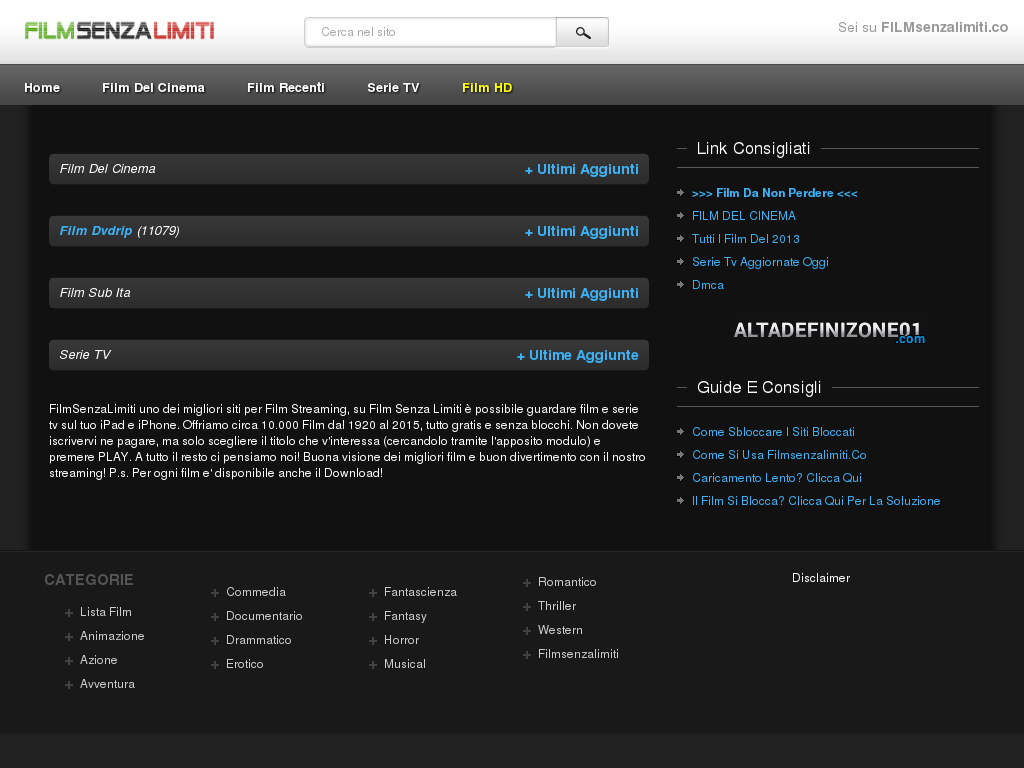
Task: Click the arrow icon beside Dmca link
Action: [681, 285]
